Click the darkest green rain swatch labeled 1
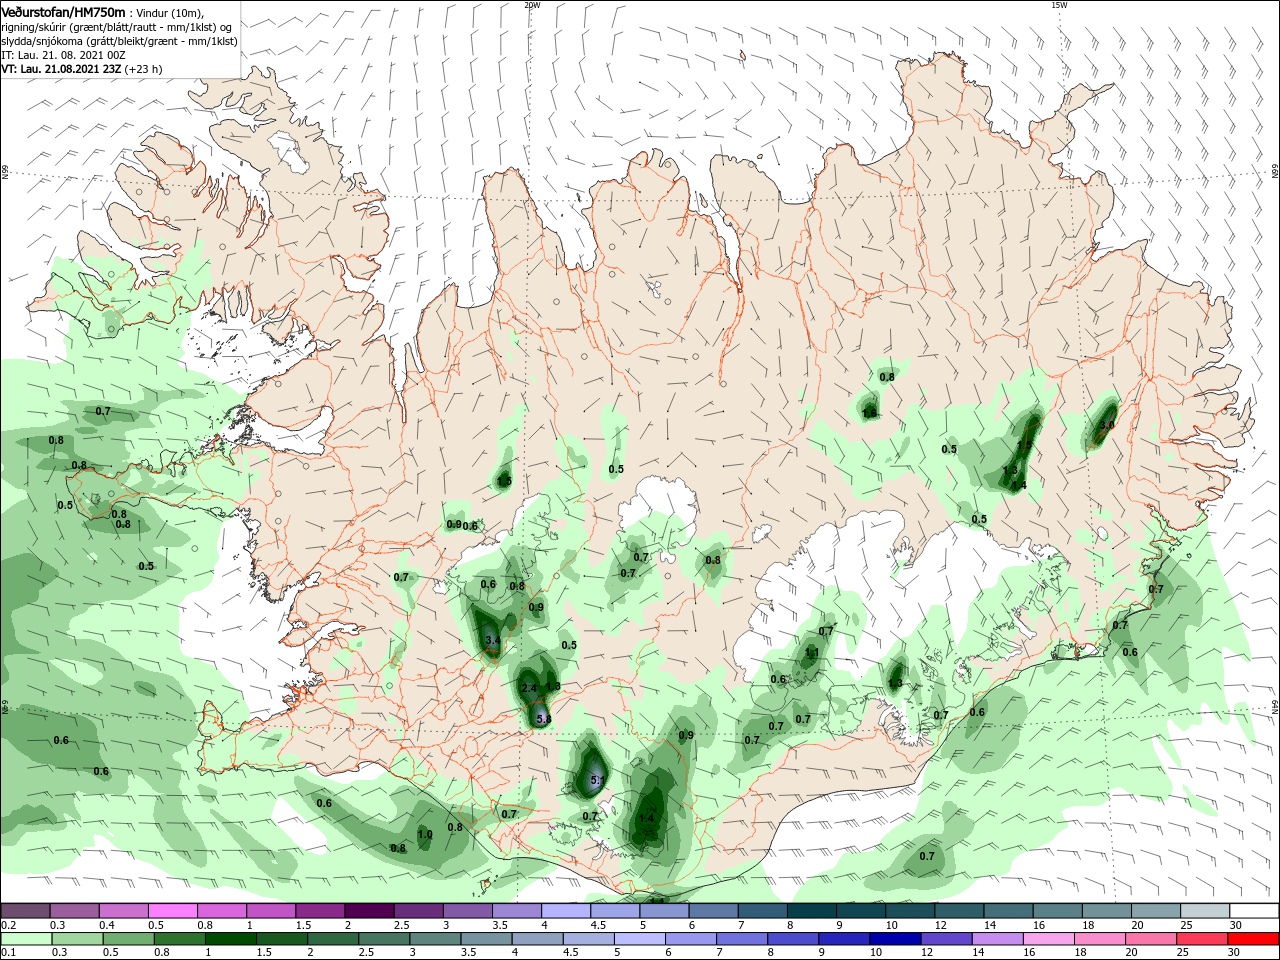This screenshot has width=1280, height=960. (x=230, y=939)
